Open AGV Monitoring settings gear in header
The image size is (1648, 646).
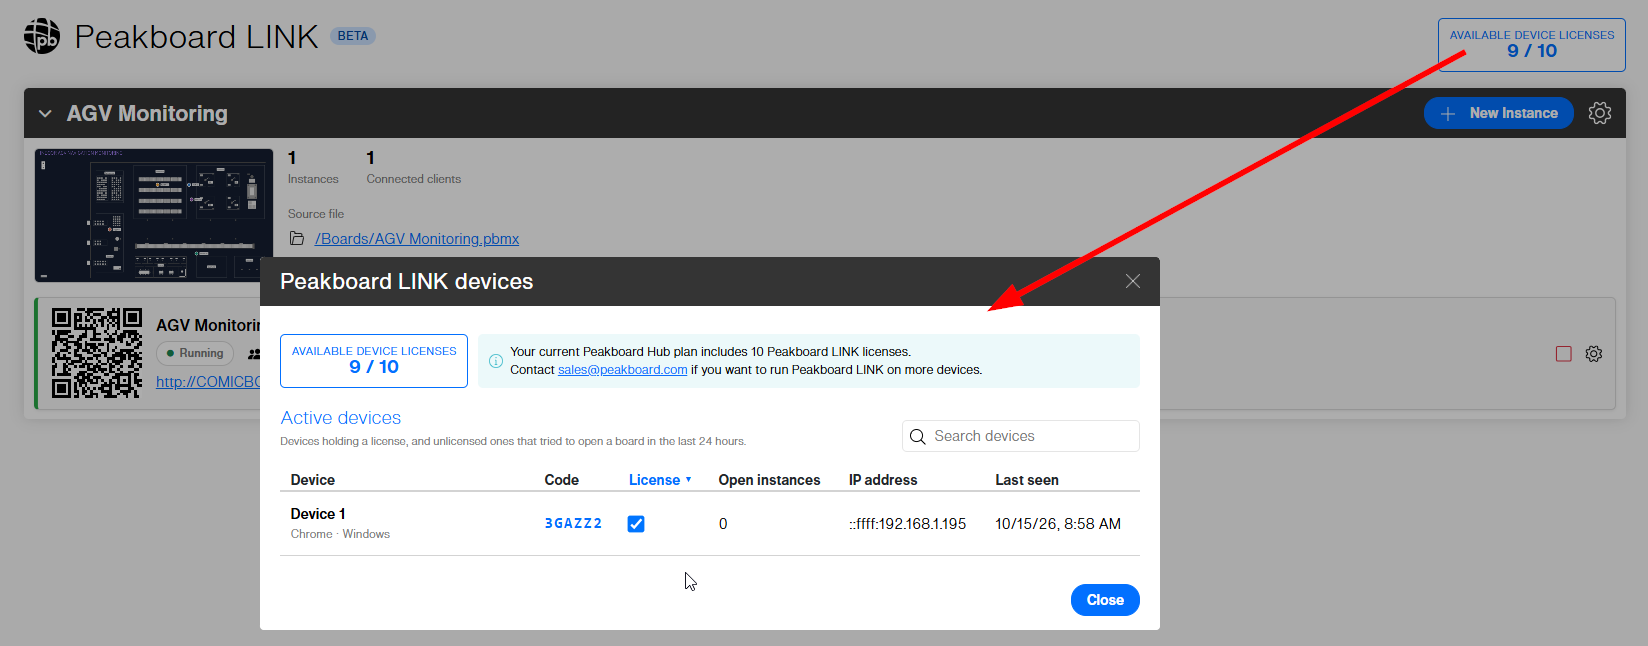1600,113
